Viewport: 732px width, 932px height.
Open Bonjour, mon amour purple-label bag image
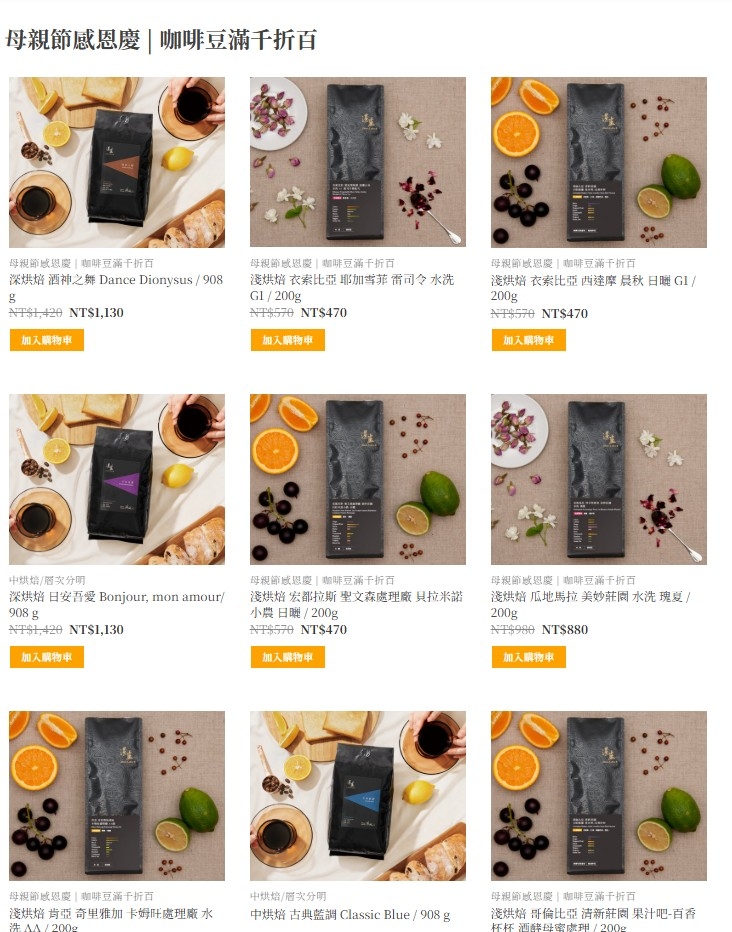click(117, 479)
